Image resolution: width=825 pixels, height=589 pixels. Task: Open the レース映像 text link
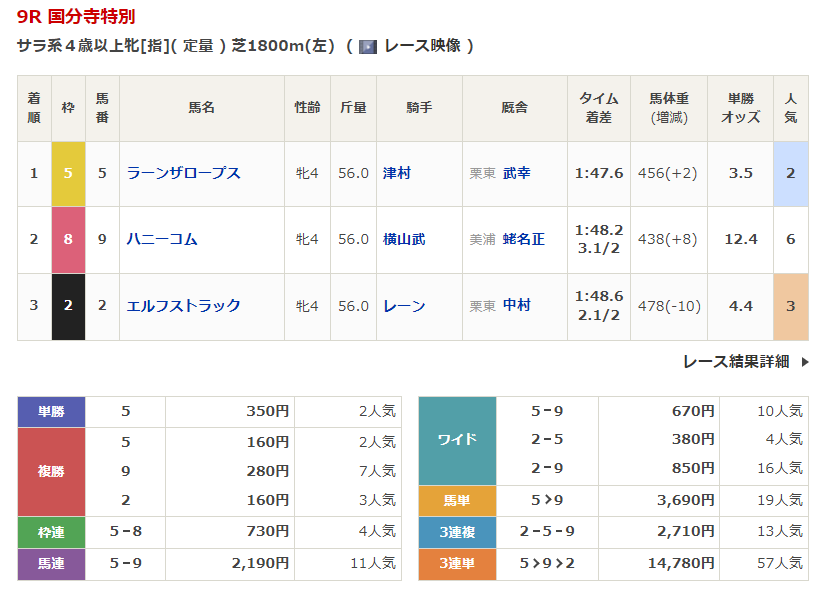coord(422,46)
